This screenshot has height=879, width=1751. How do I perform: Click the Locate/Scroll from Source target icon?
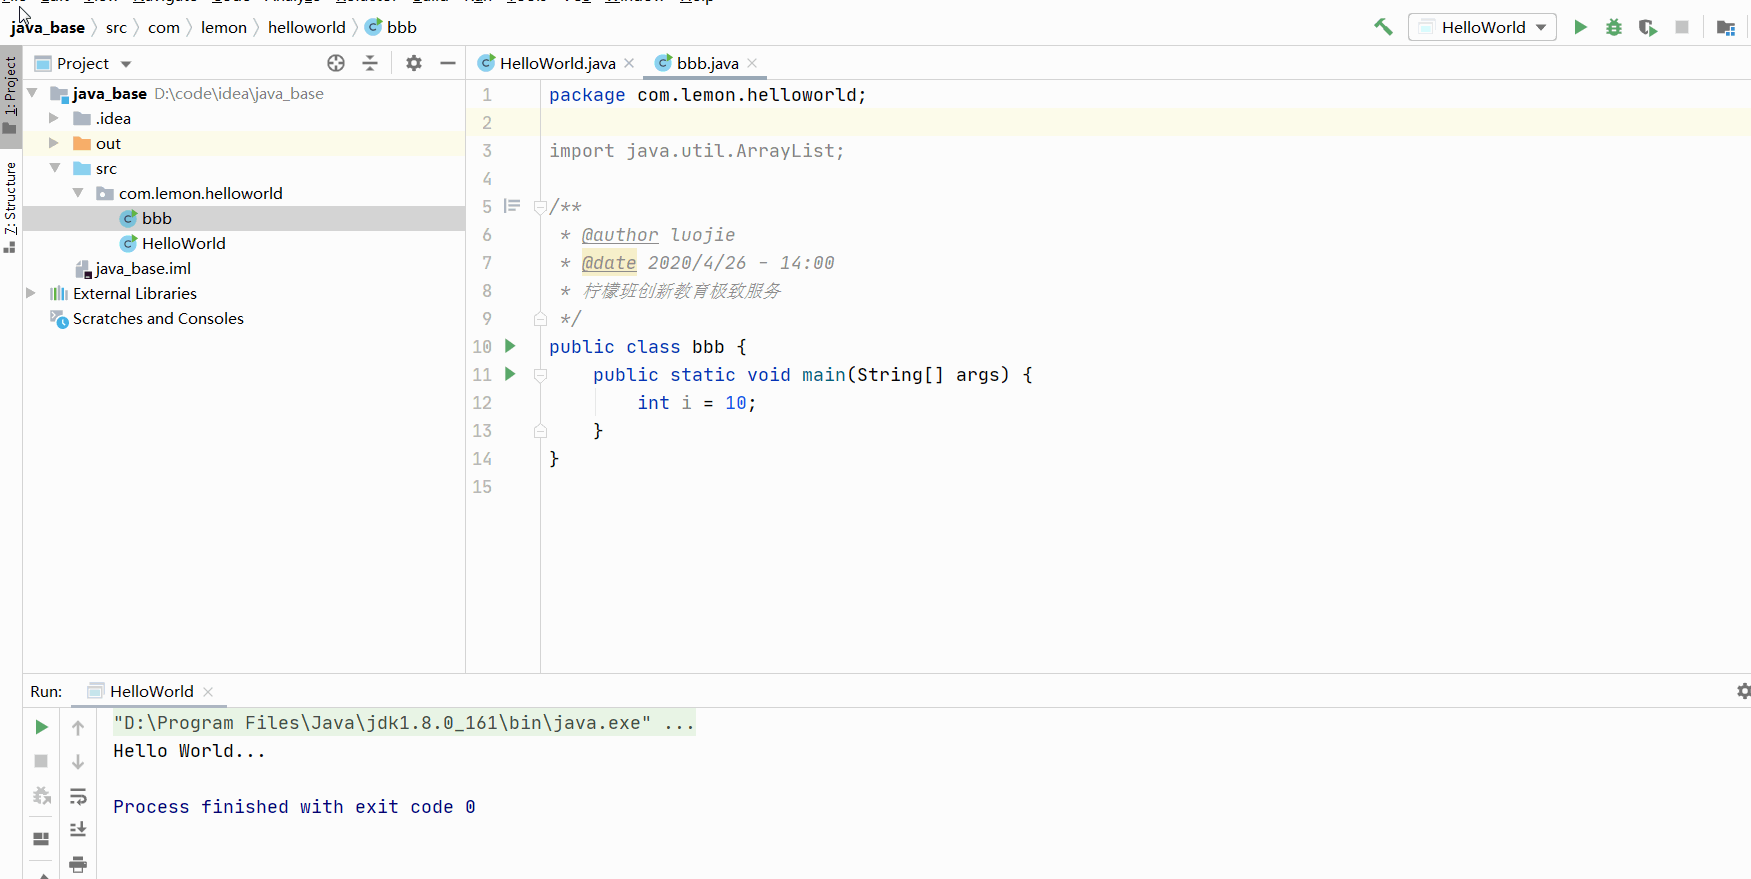point(336,63)
